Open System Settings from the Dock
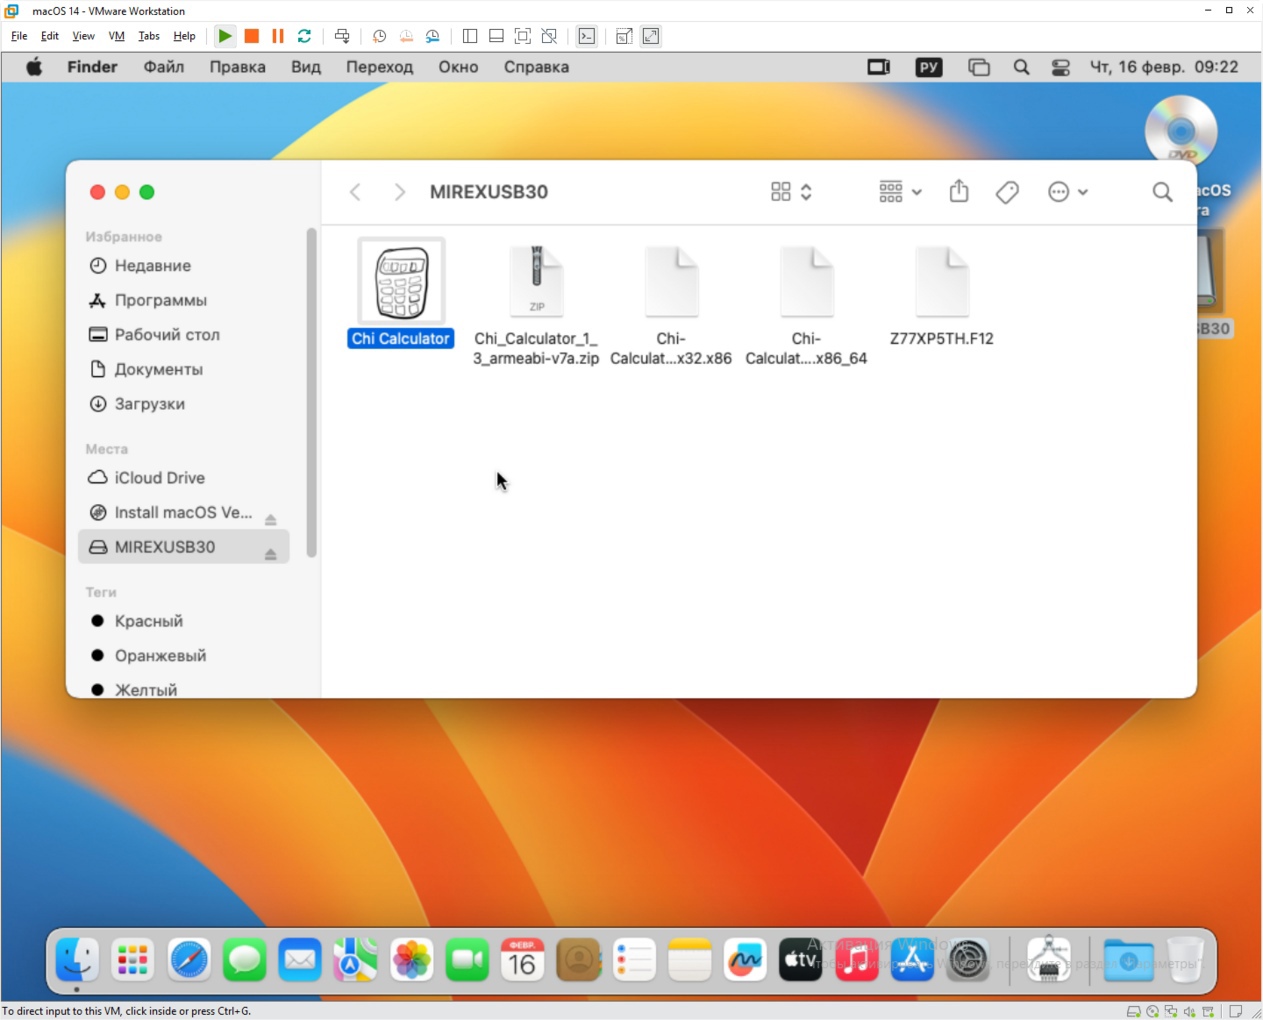1263x1020 pixels. 968,961
